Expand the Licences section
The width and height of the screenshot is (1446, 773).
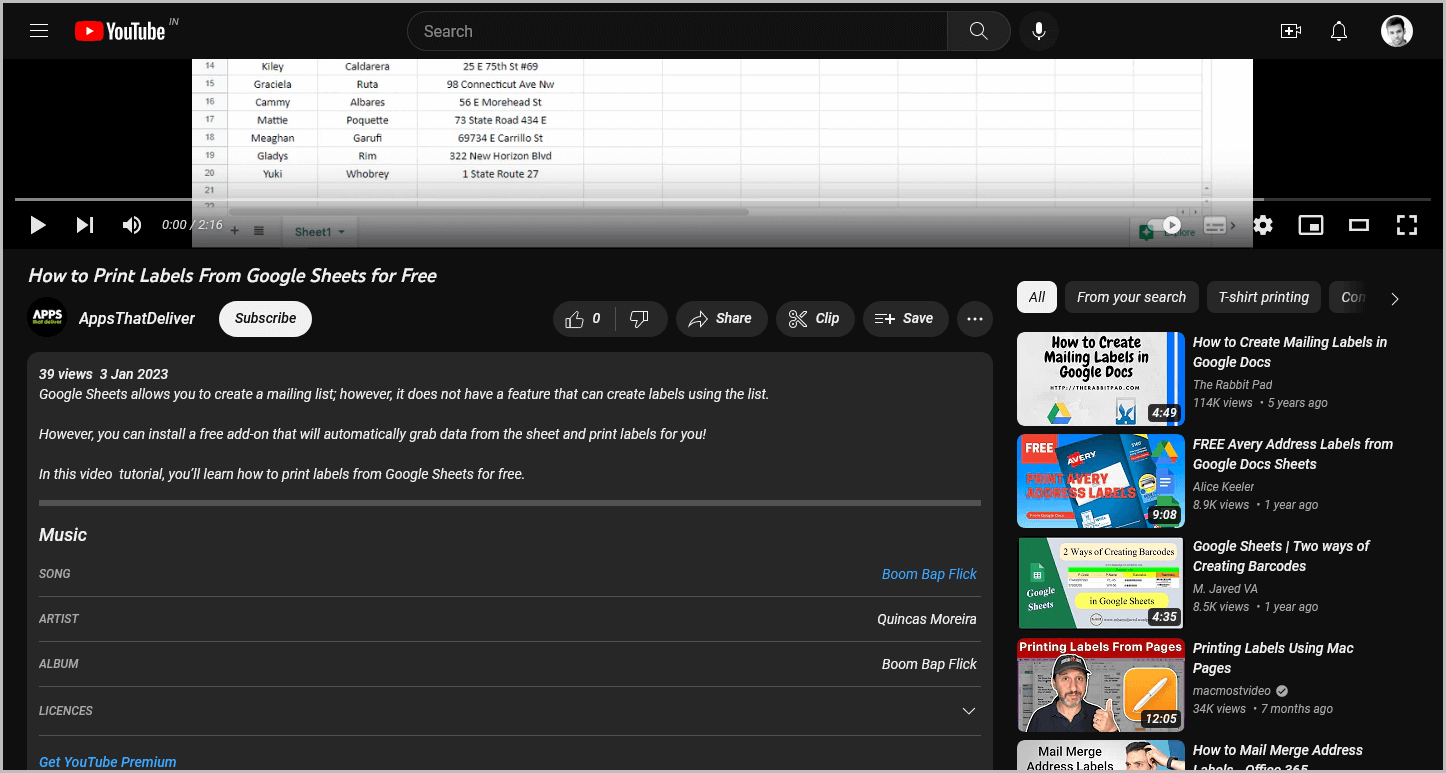point(968,711)
